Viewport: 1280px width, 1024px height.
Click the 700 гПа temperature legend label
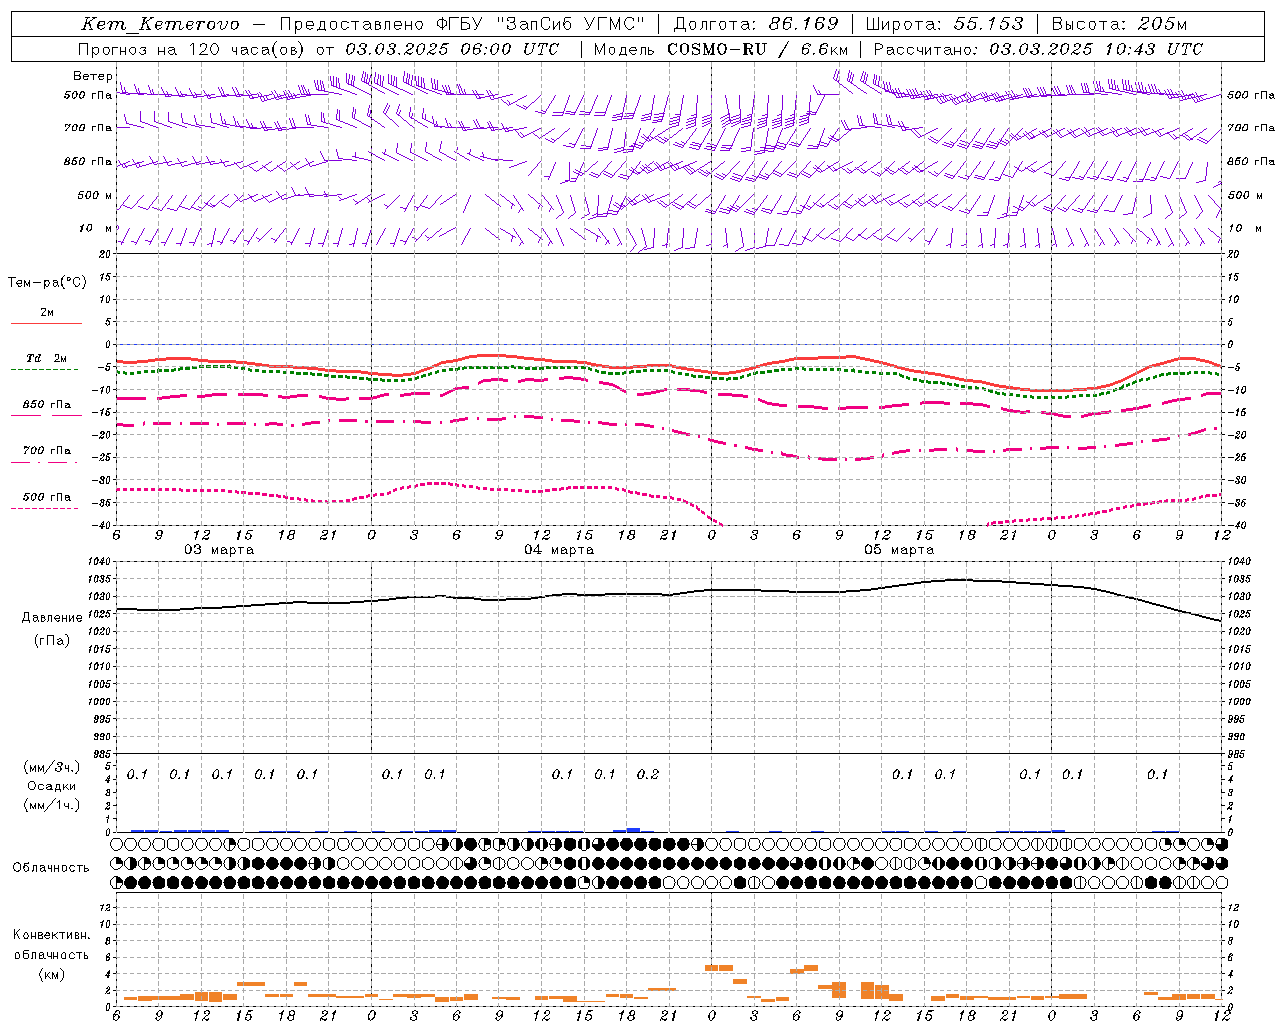(x=47, y=451)
